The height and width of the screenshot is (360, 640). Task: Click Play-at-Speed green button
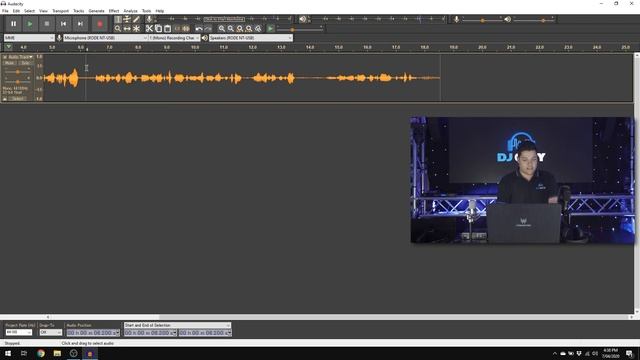point(270,29)
